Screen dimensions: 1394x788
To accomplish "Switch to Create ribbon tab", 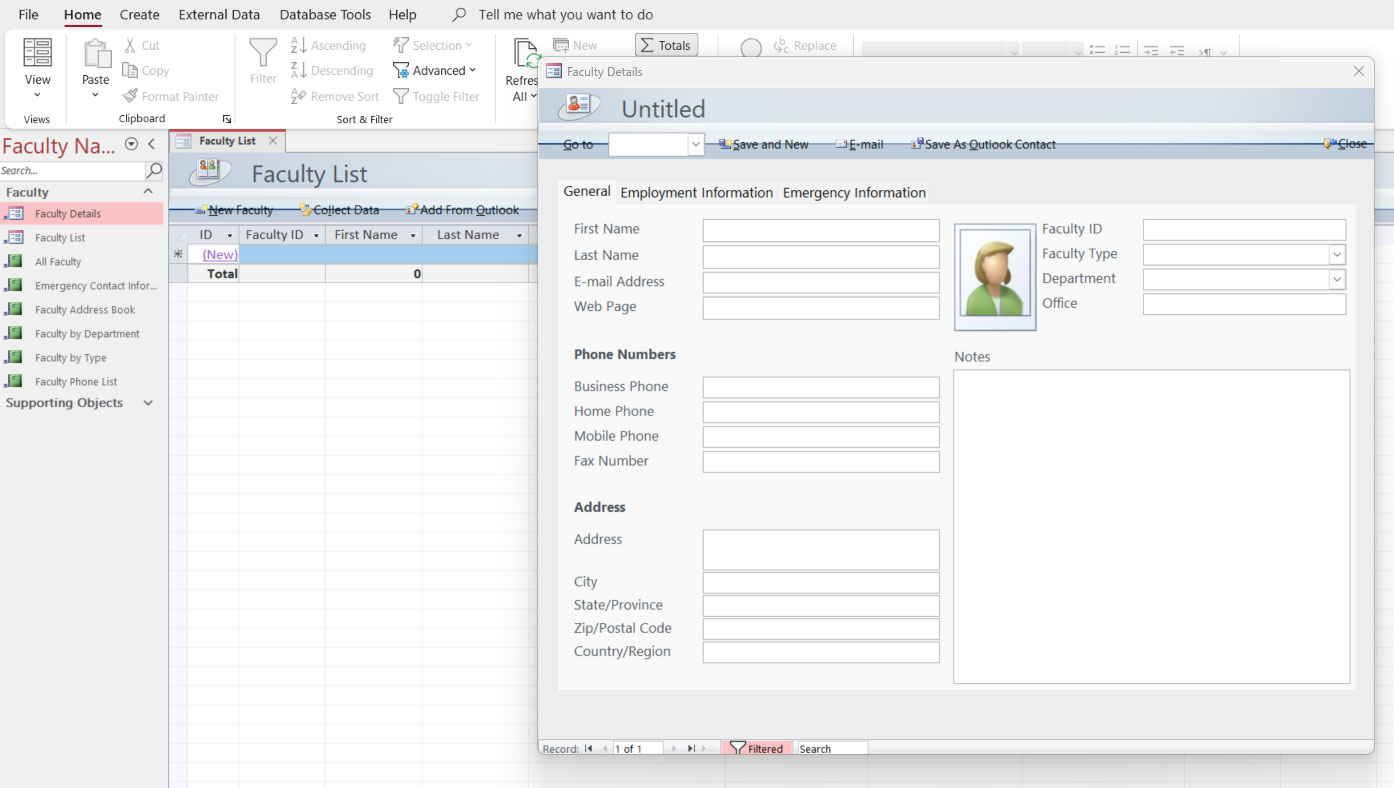I will coord(139,15).
